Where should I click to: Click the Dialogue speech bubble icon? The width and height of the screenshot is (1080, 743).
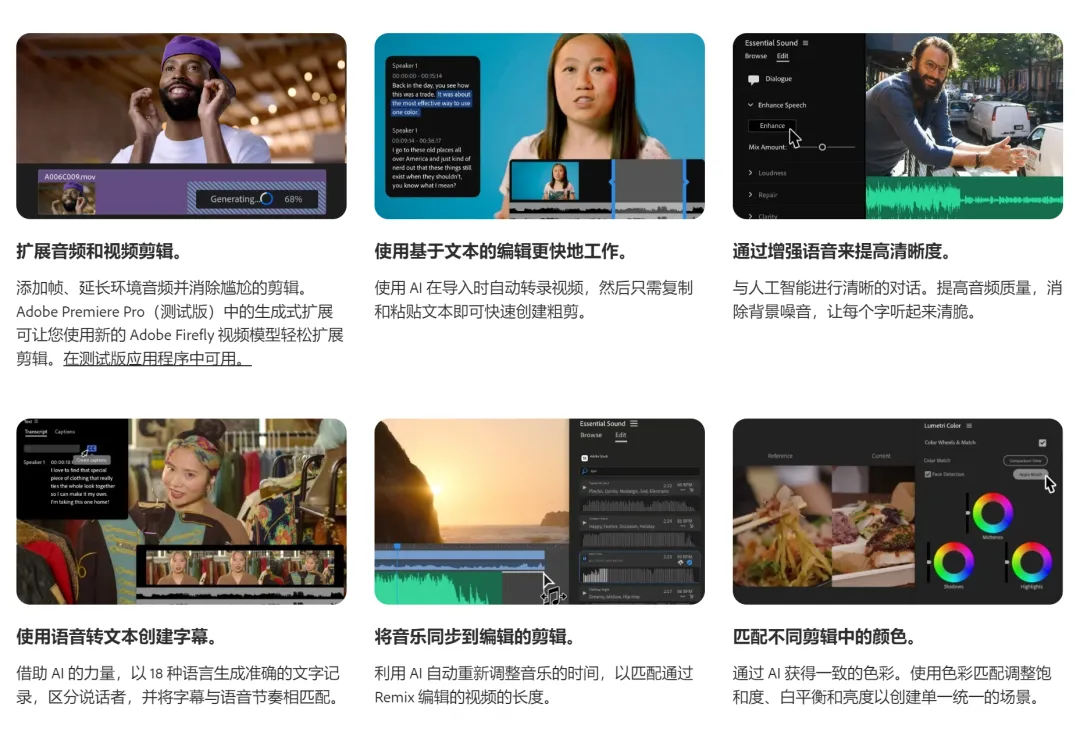[x=754, y=79]
